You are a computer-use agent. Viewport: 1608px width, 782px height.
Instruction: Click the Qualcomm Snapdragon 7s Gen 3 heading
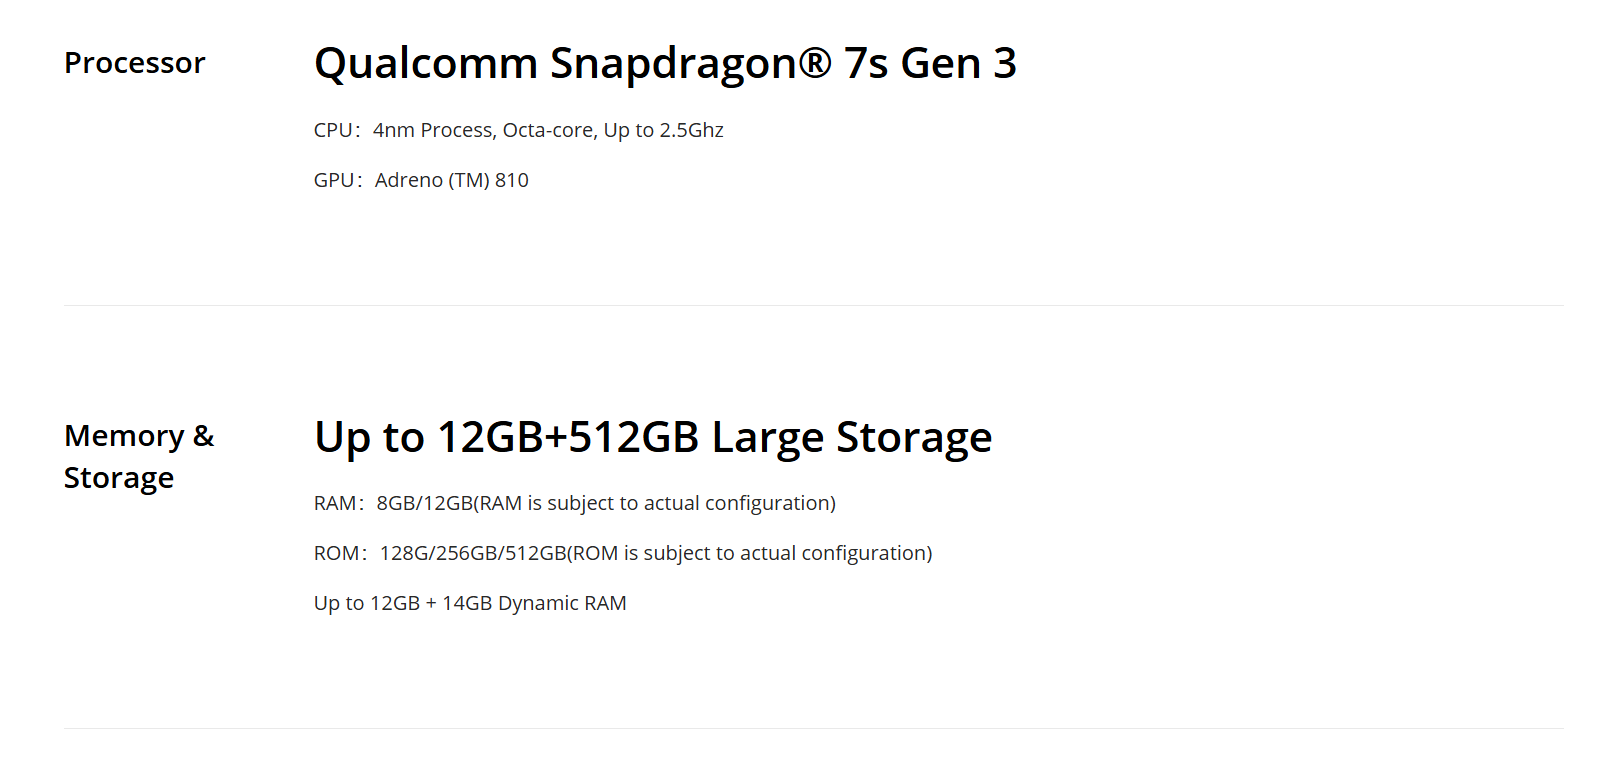pos(664,63)
